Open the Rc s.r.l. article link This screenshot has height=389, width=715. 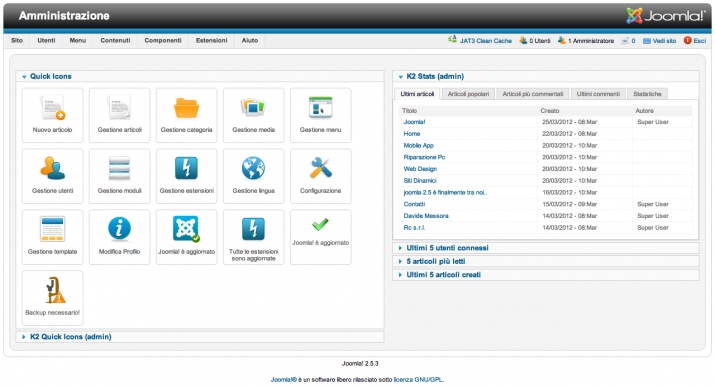414,228
